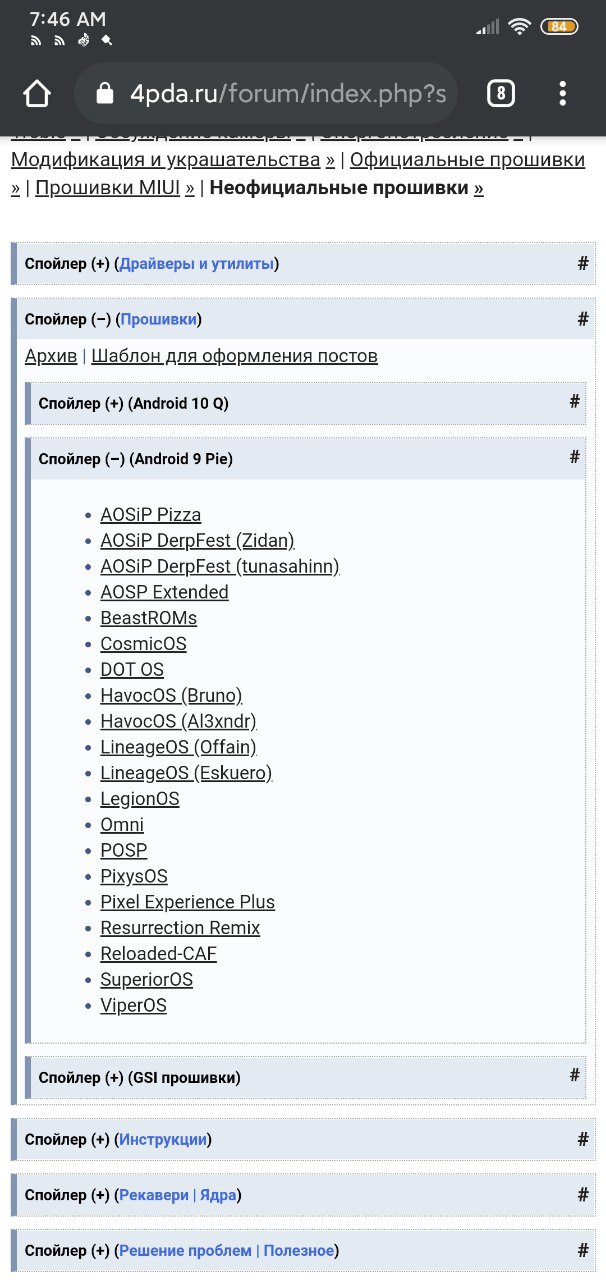This screenshot has width=606, height=1280.
Task: Click the # anchor of Инструкции spoiler
Action: click(583, 1139)
